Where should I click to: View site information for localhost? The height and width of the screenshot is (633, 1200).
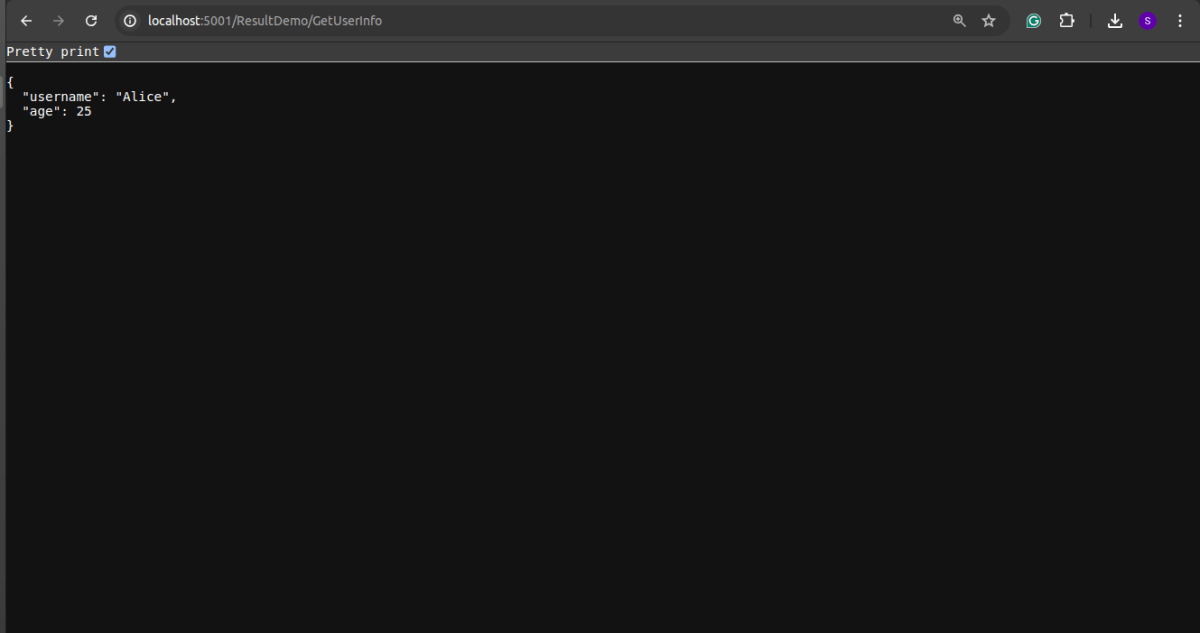(129, 20)
